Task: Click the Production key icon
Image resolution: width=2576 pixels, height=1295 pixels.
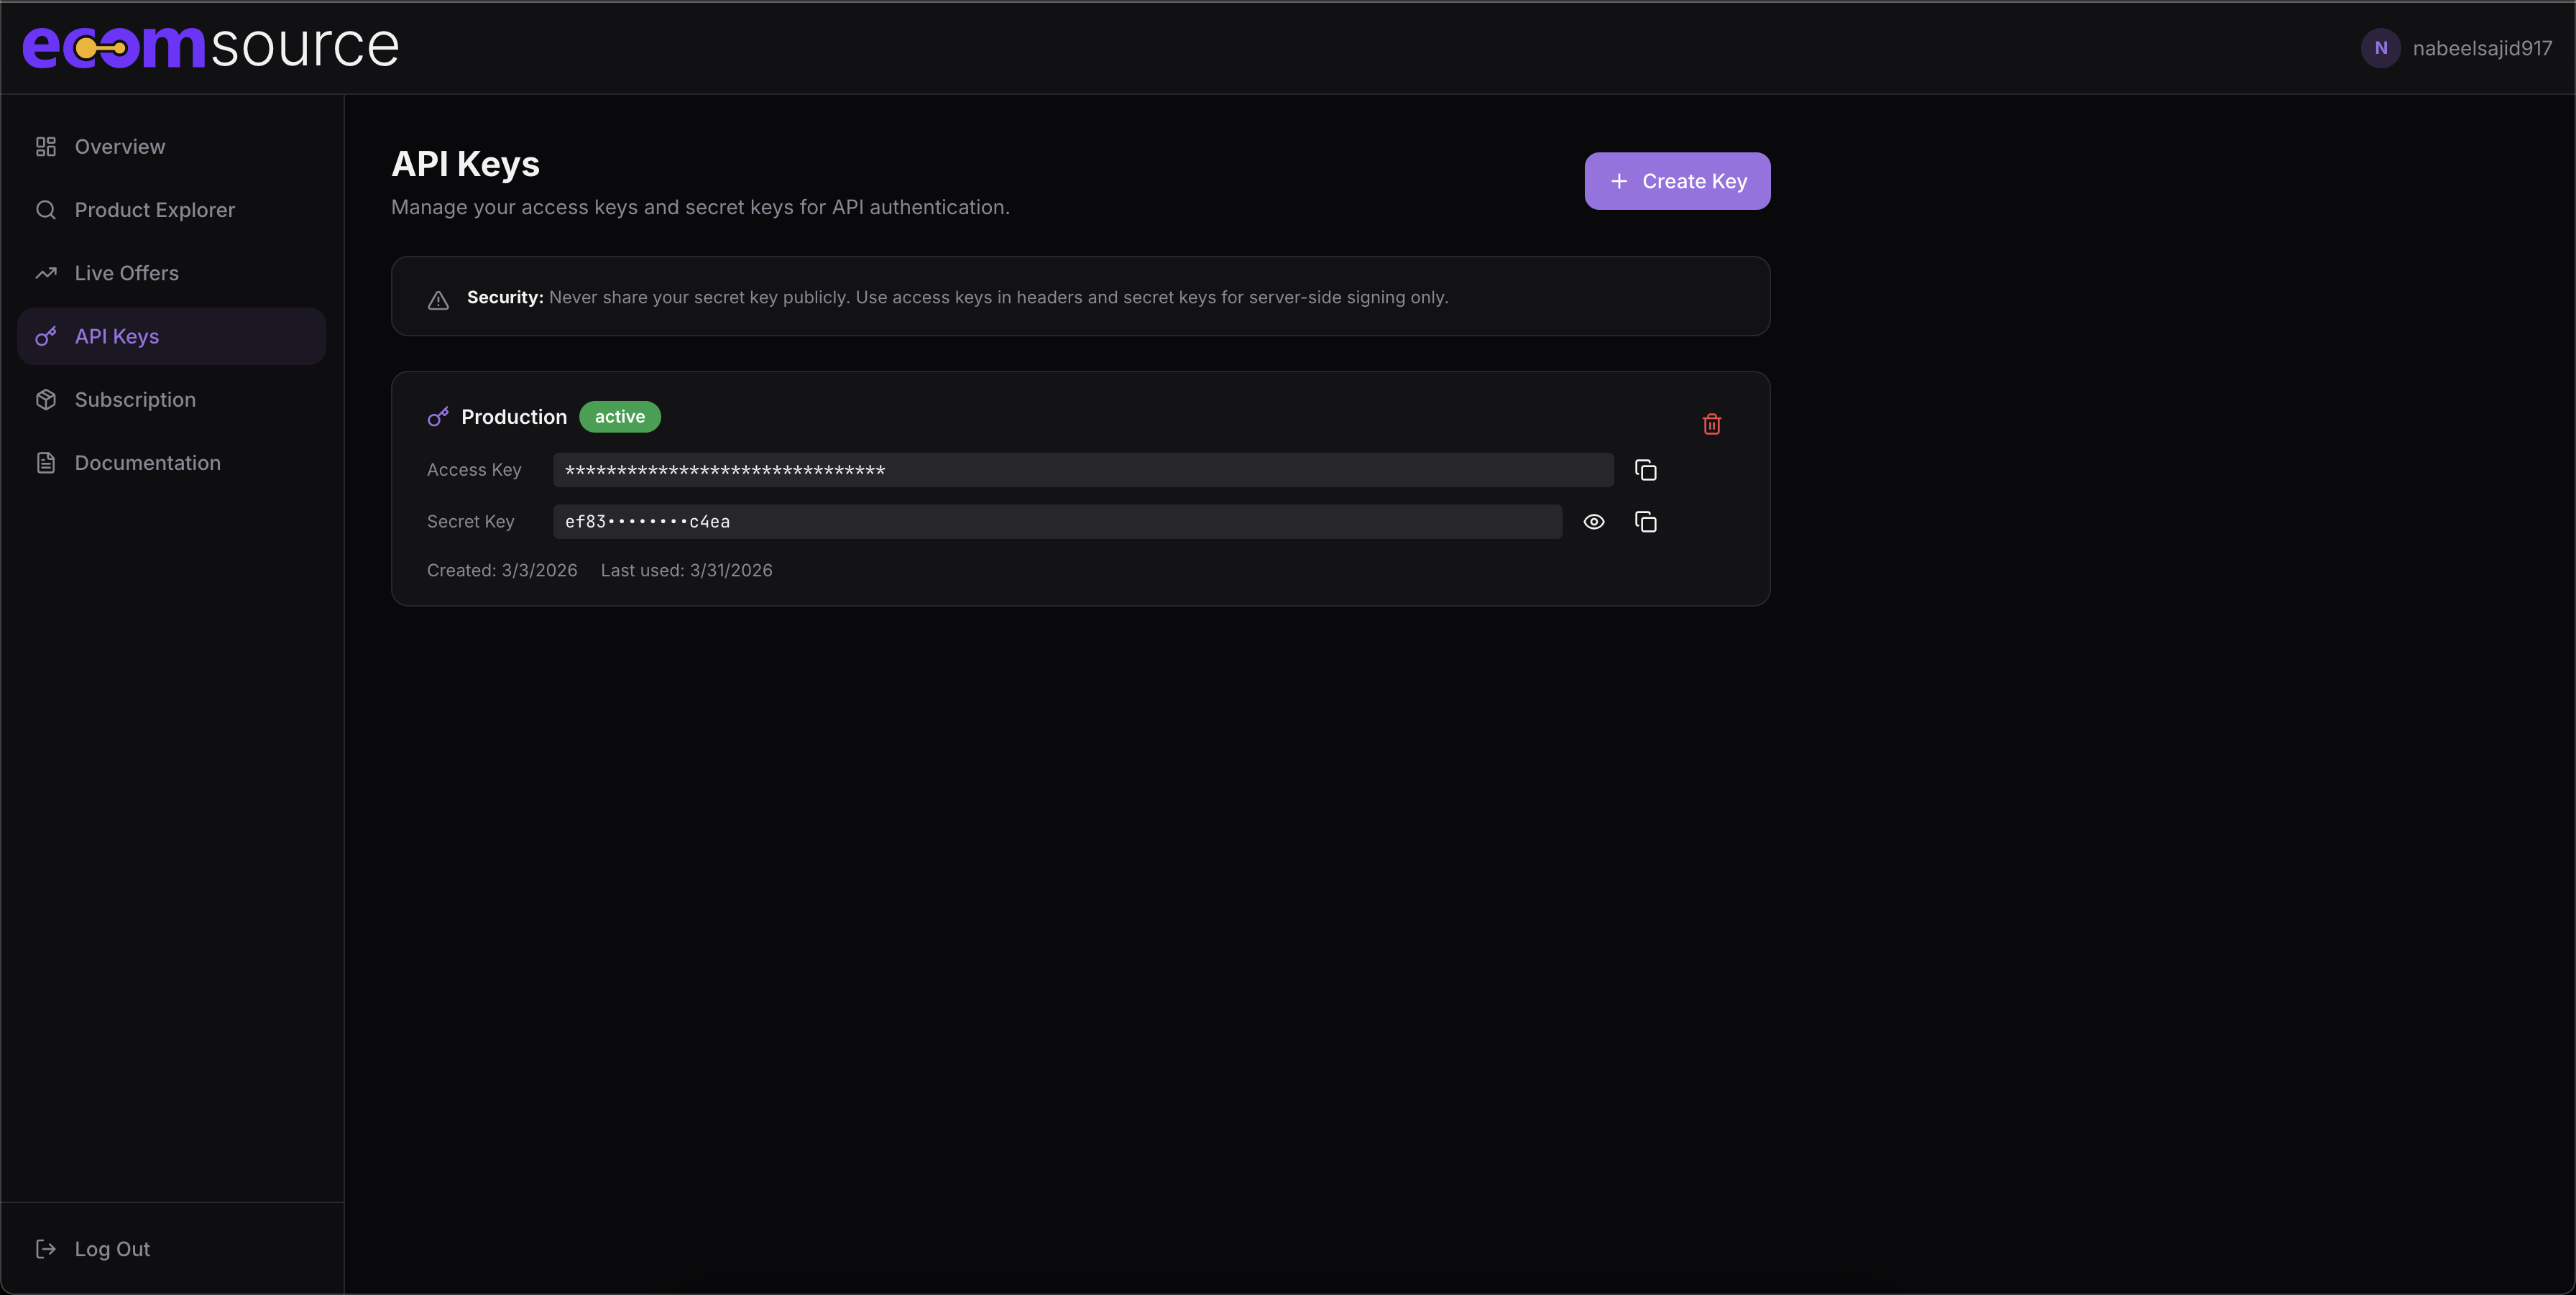Action: click(x=438, y=417)
